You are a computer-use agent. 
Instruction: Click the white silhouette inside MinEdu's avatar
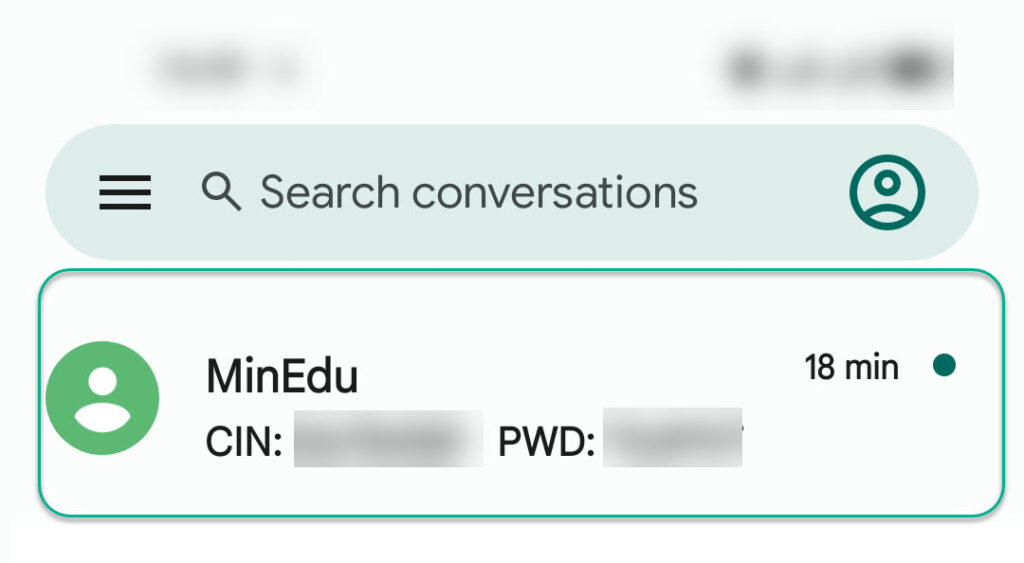[103, 399]
